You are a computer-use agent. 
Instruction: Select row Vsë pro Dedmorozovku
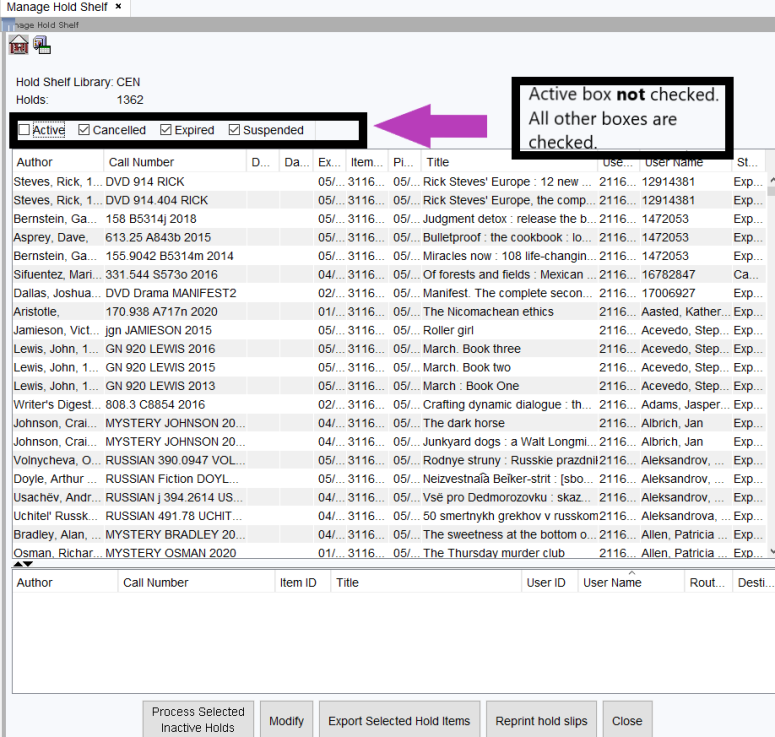[x=389, y=497]
